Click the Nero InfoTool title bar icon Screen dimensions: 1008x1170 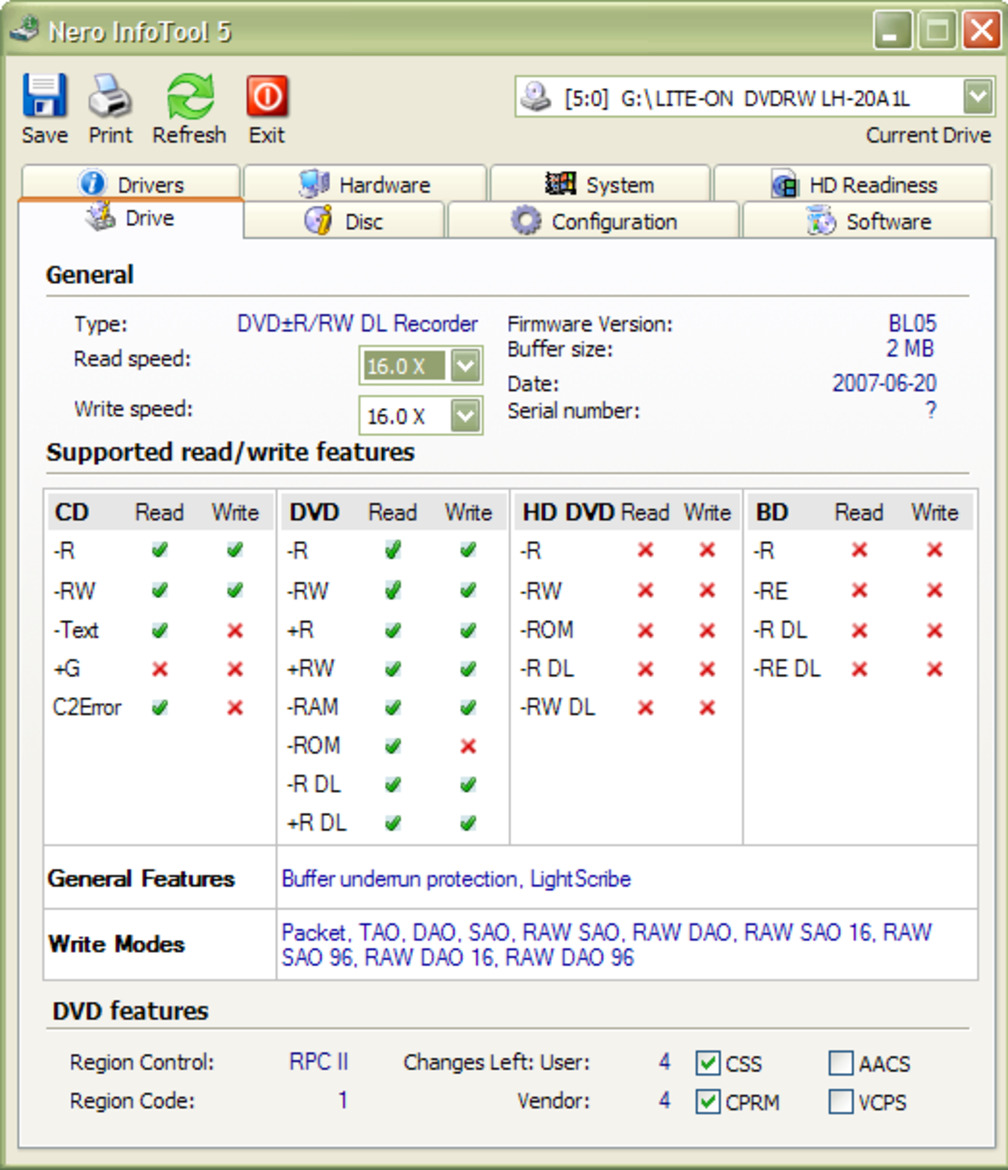25,30
